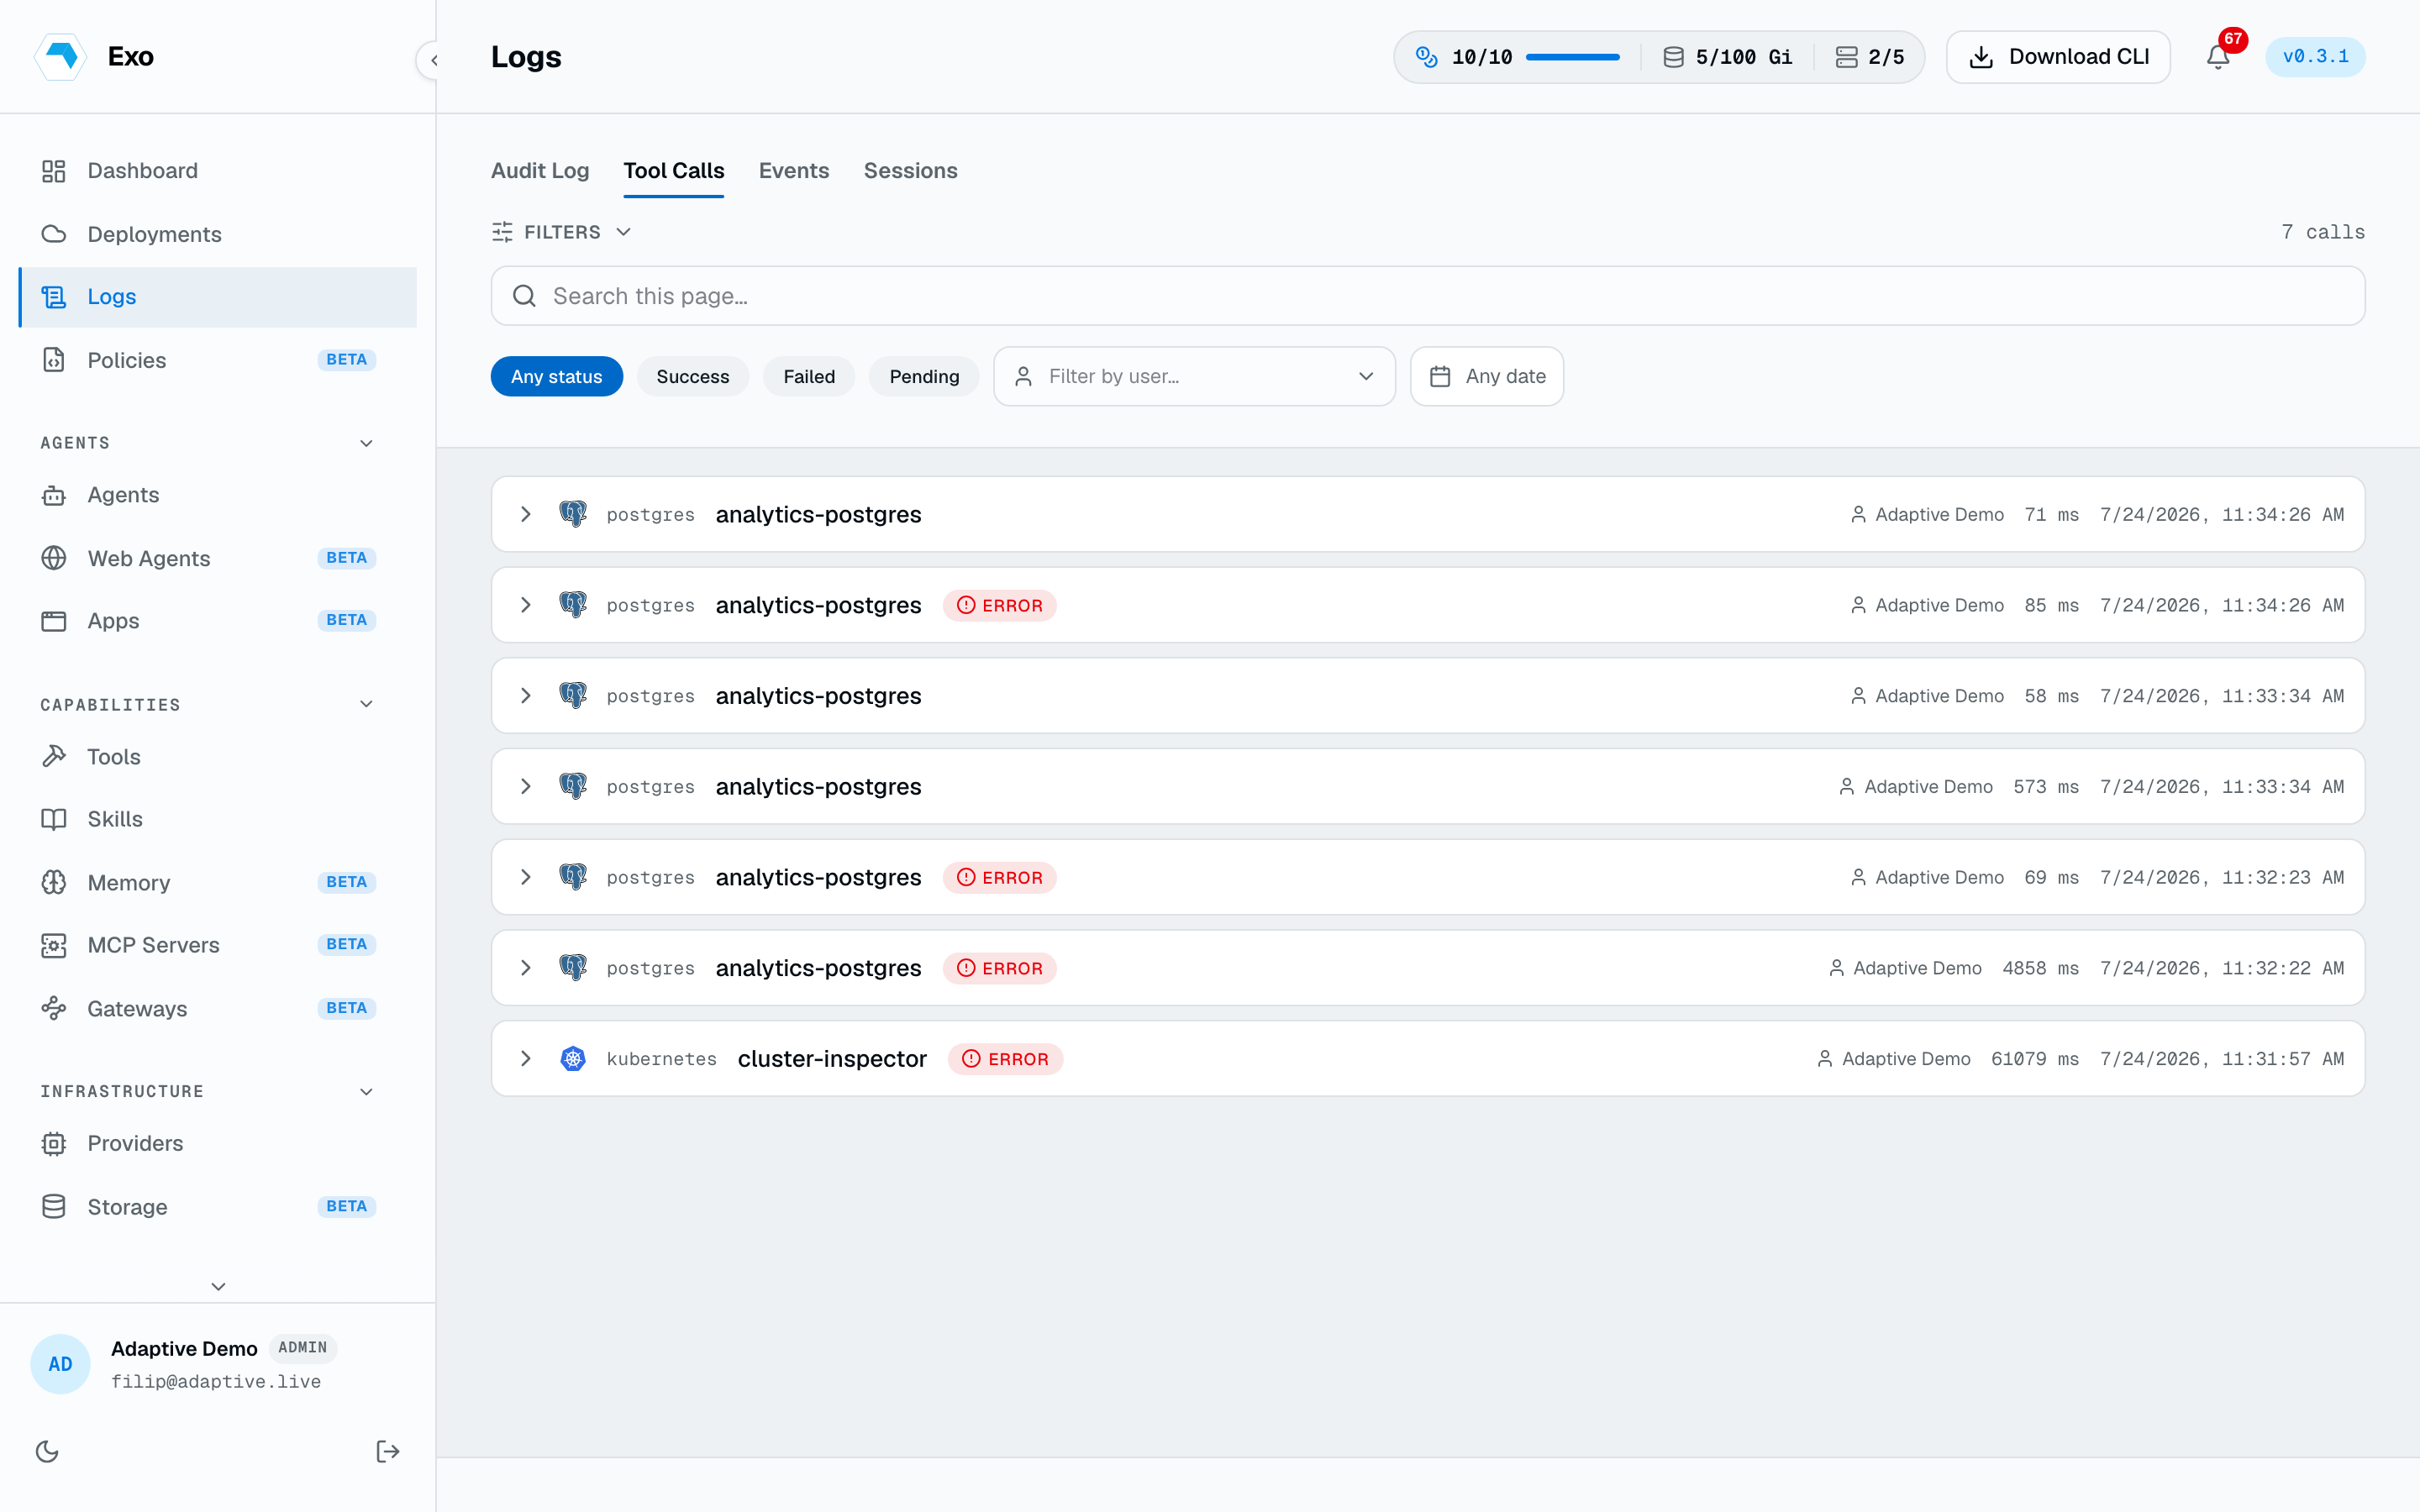2420x1512 pixels.
Task: Expand the 58 ms analytics-postgres call
Action: click(526, 696)
